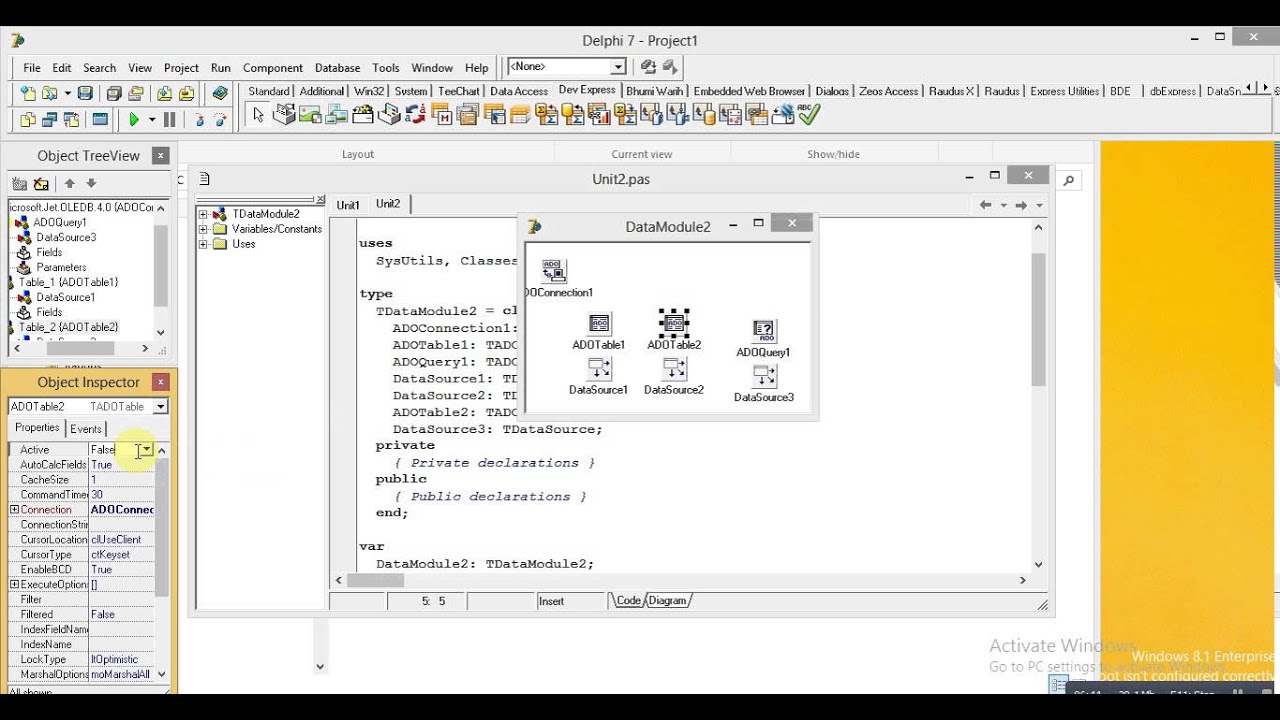Close the Object TreeView panel
Image resolution: width=1280 pixels, height=720 pixels.
[x=160, y=156]
